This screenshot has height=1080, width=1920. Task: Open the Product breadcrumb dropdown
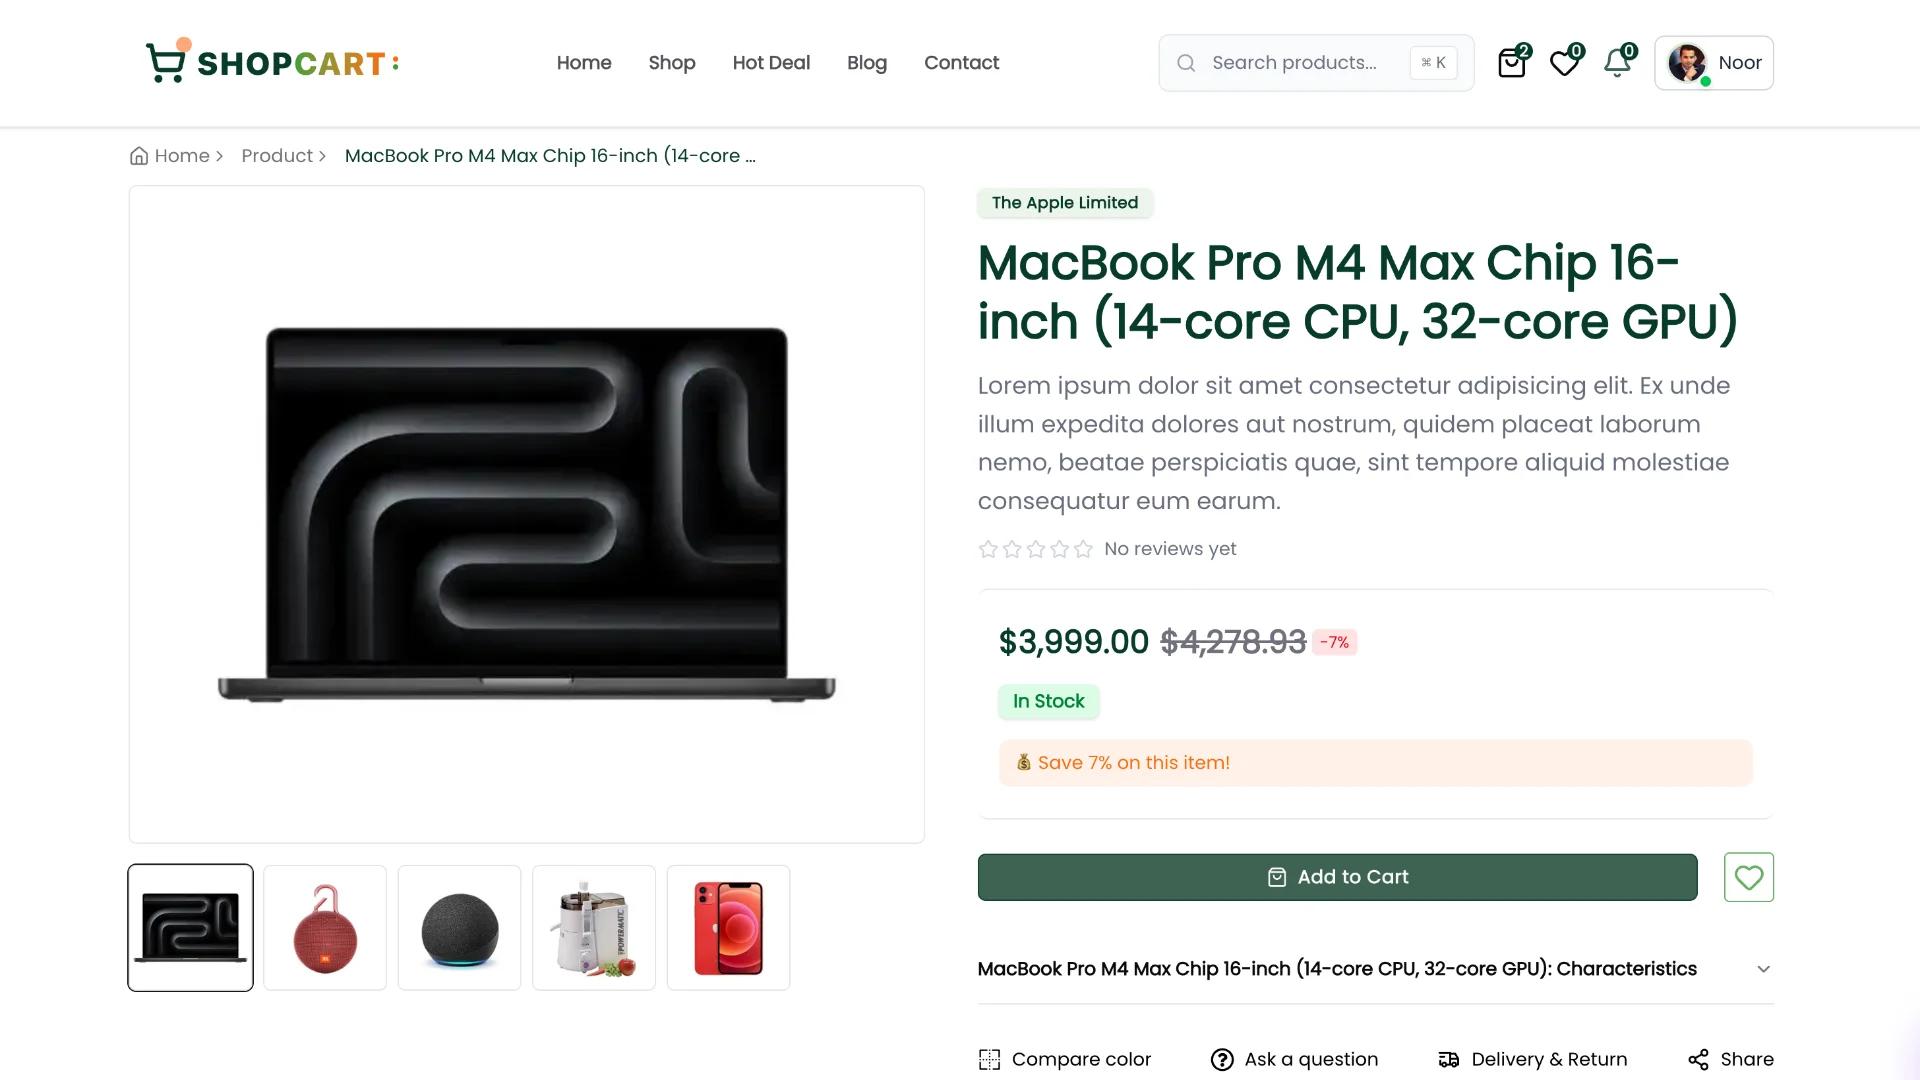point(277,155)
